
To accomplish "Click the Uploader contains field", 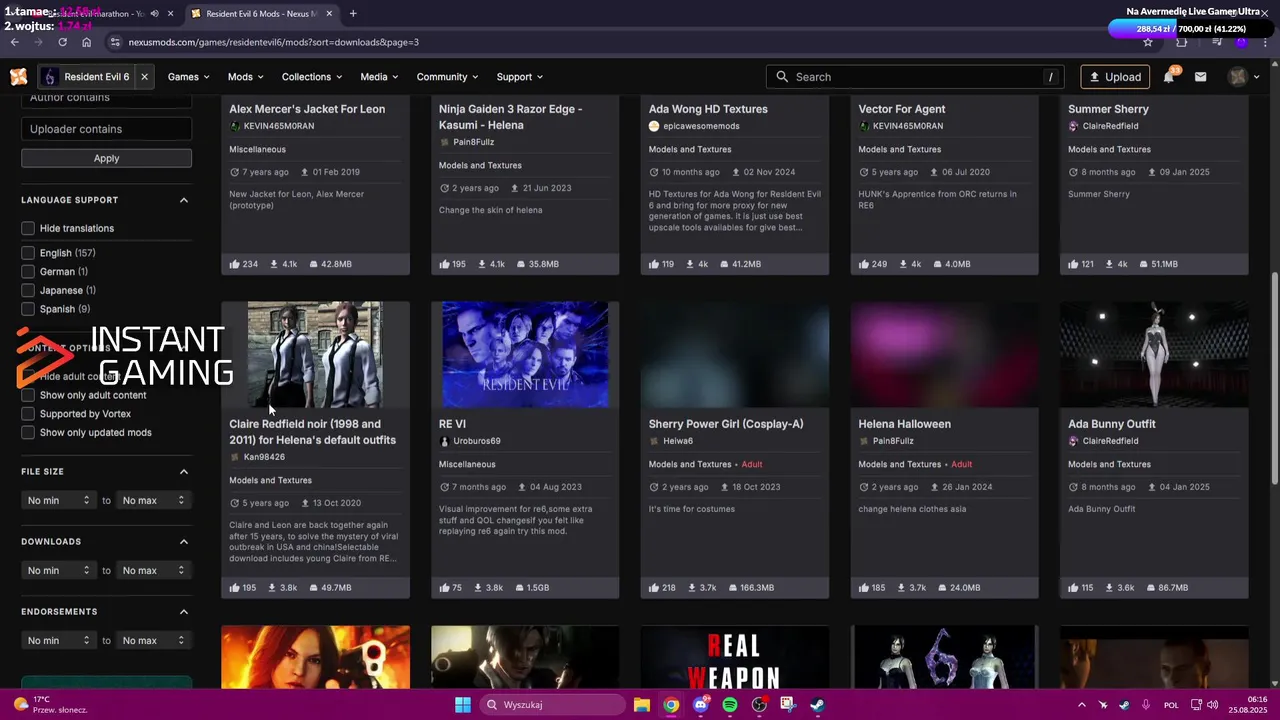I will click(x=106, y=129).
